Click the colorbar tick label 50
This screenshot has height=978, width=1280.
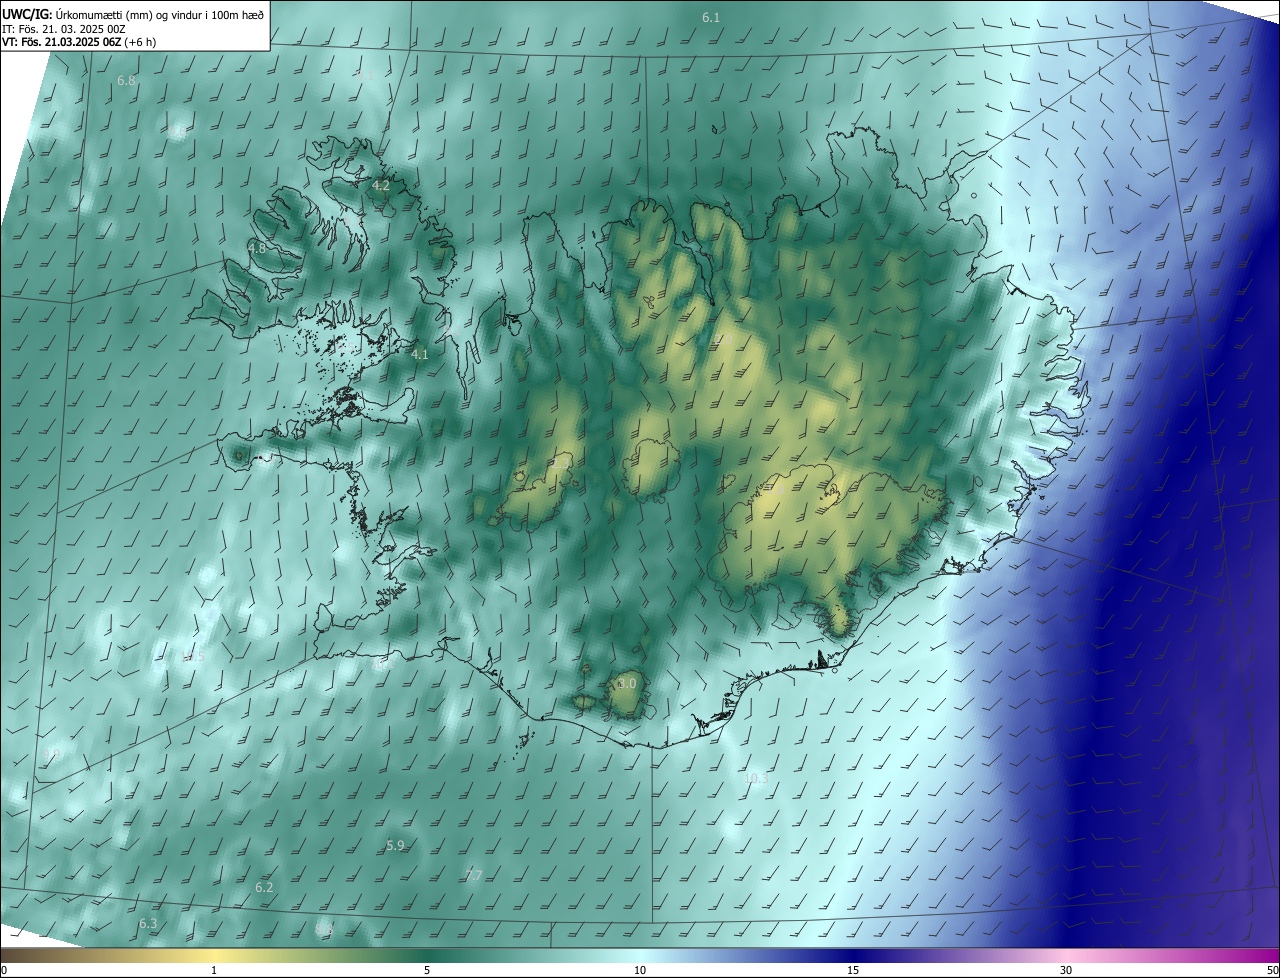1273,970
